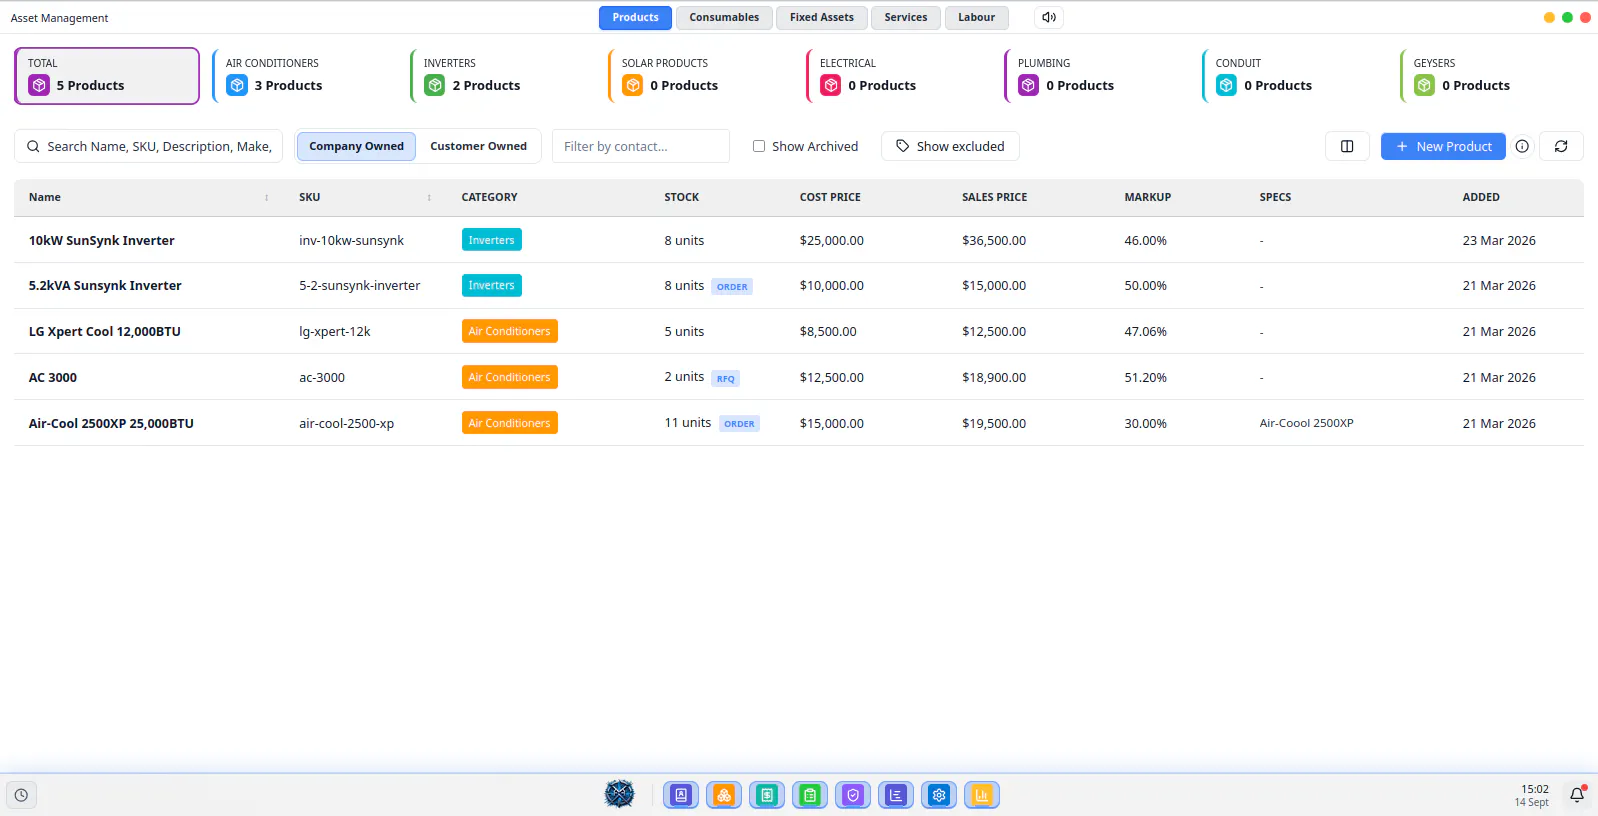
Task: Open the orange cubes dock app
Action: click(x=724, y=795)
